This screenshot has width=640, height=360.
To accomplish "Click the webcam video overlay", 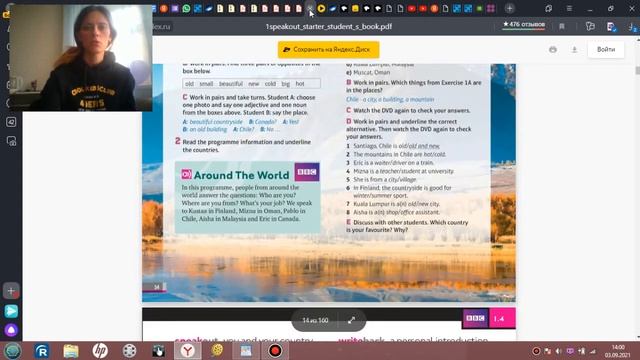I will 81,58.
